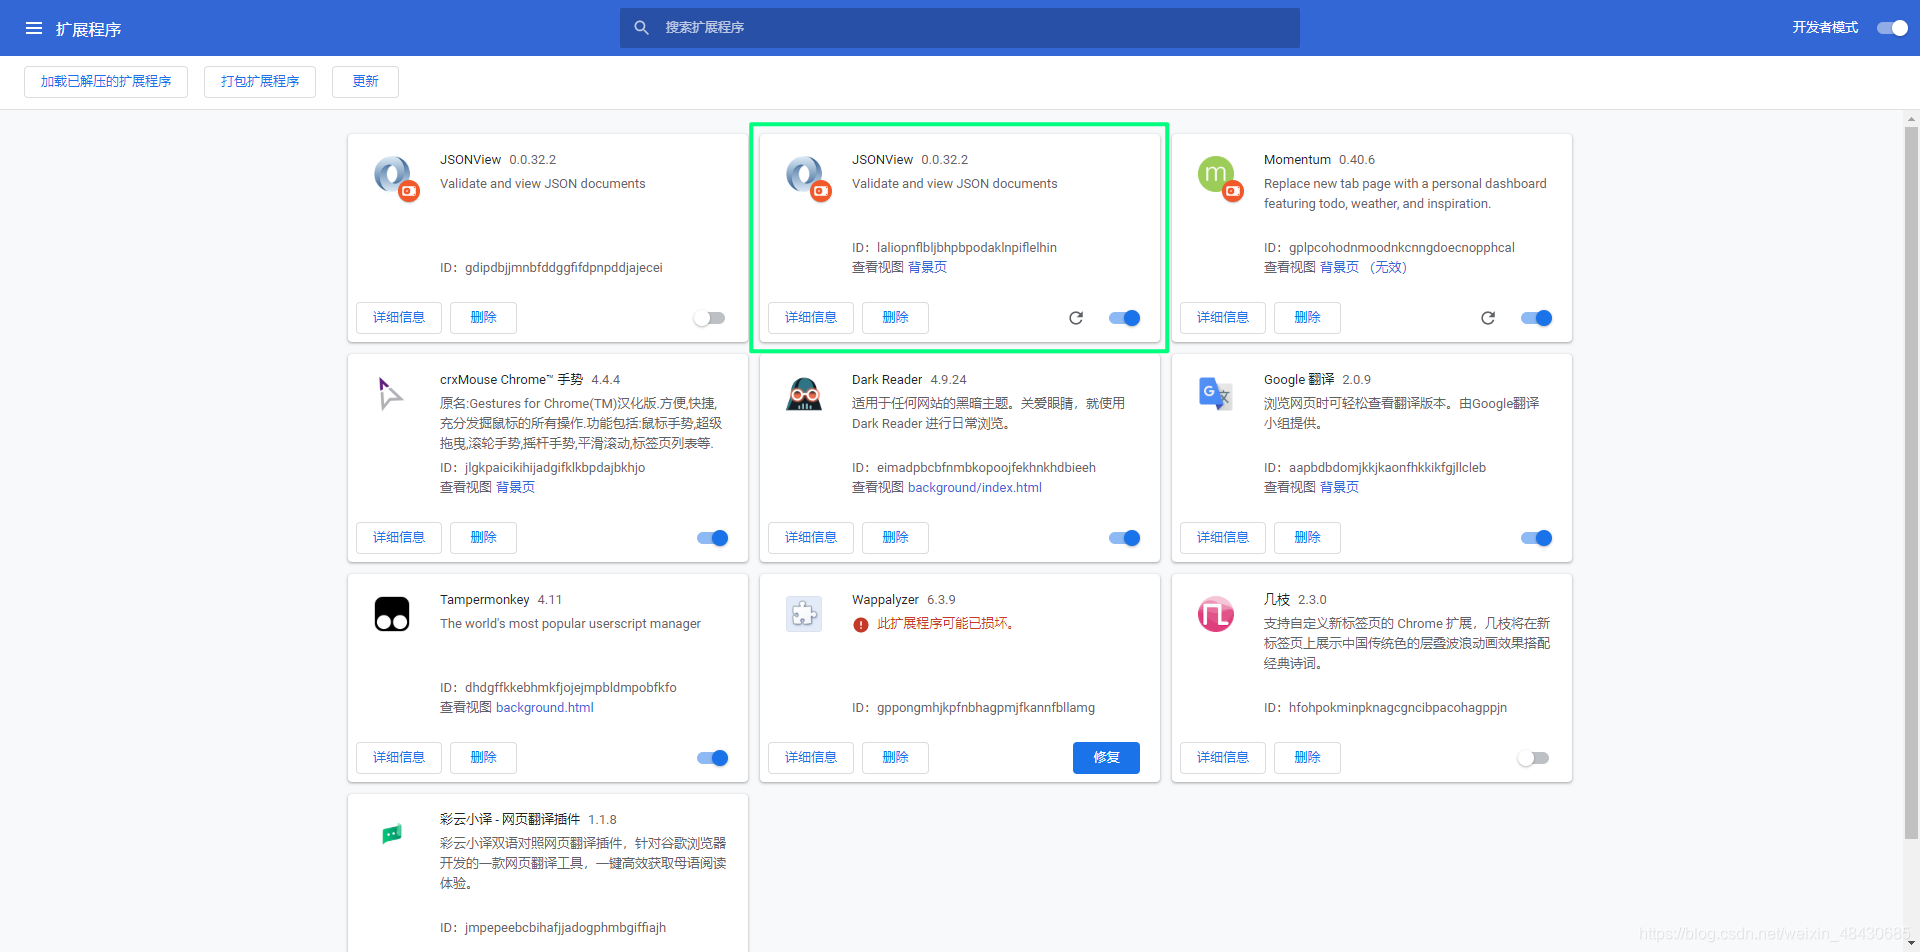Open crxMouse Chrome 背景页 link
The width and height of the screenshot is (1920, 952).
(x=515, y=487)
